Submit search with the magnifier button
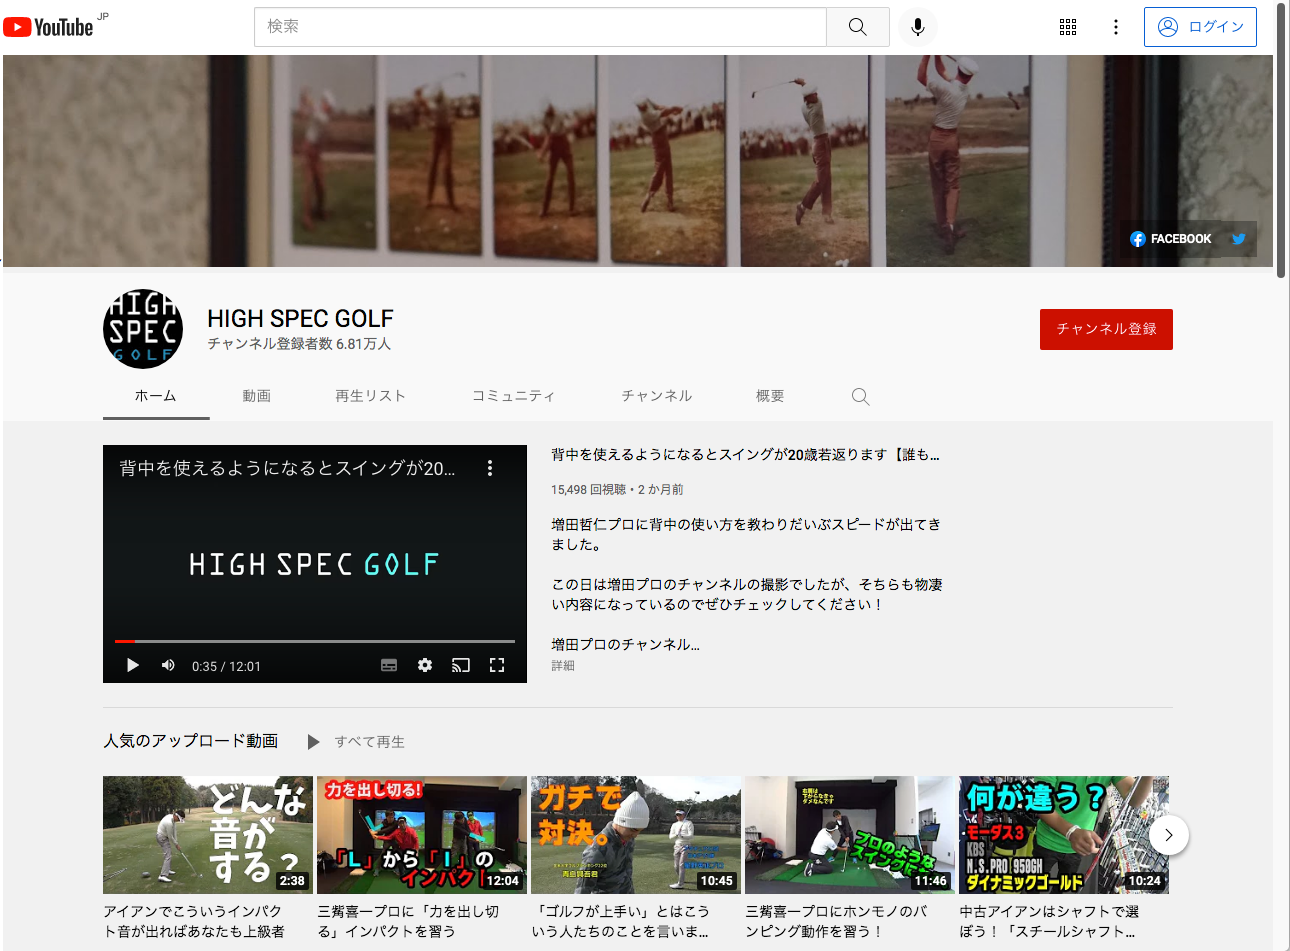The height and width of the screenshot is (951, 1290). click(x=858, y=27)
